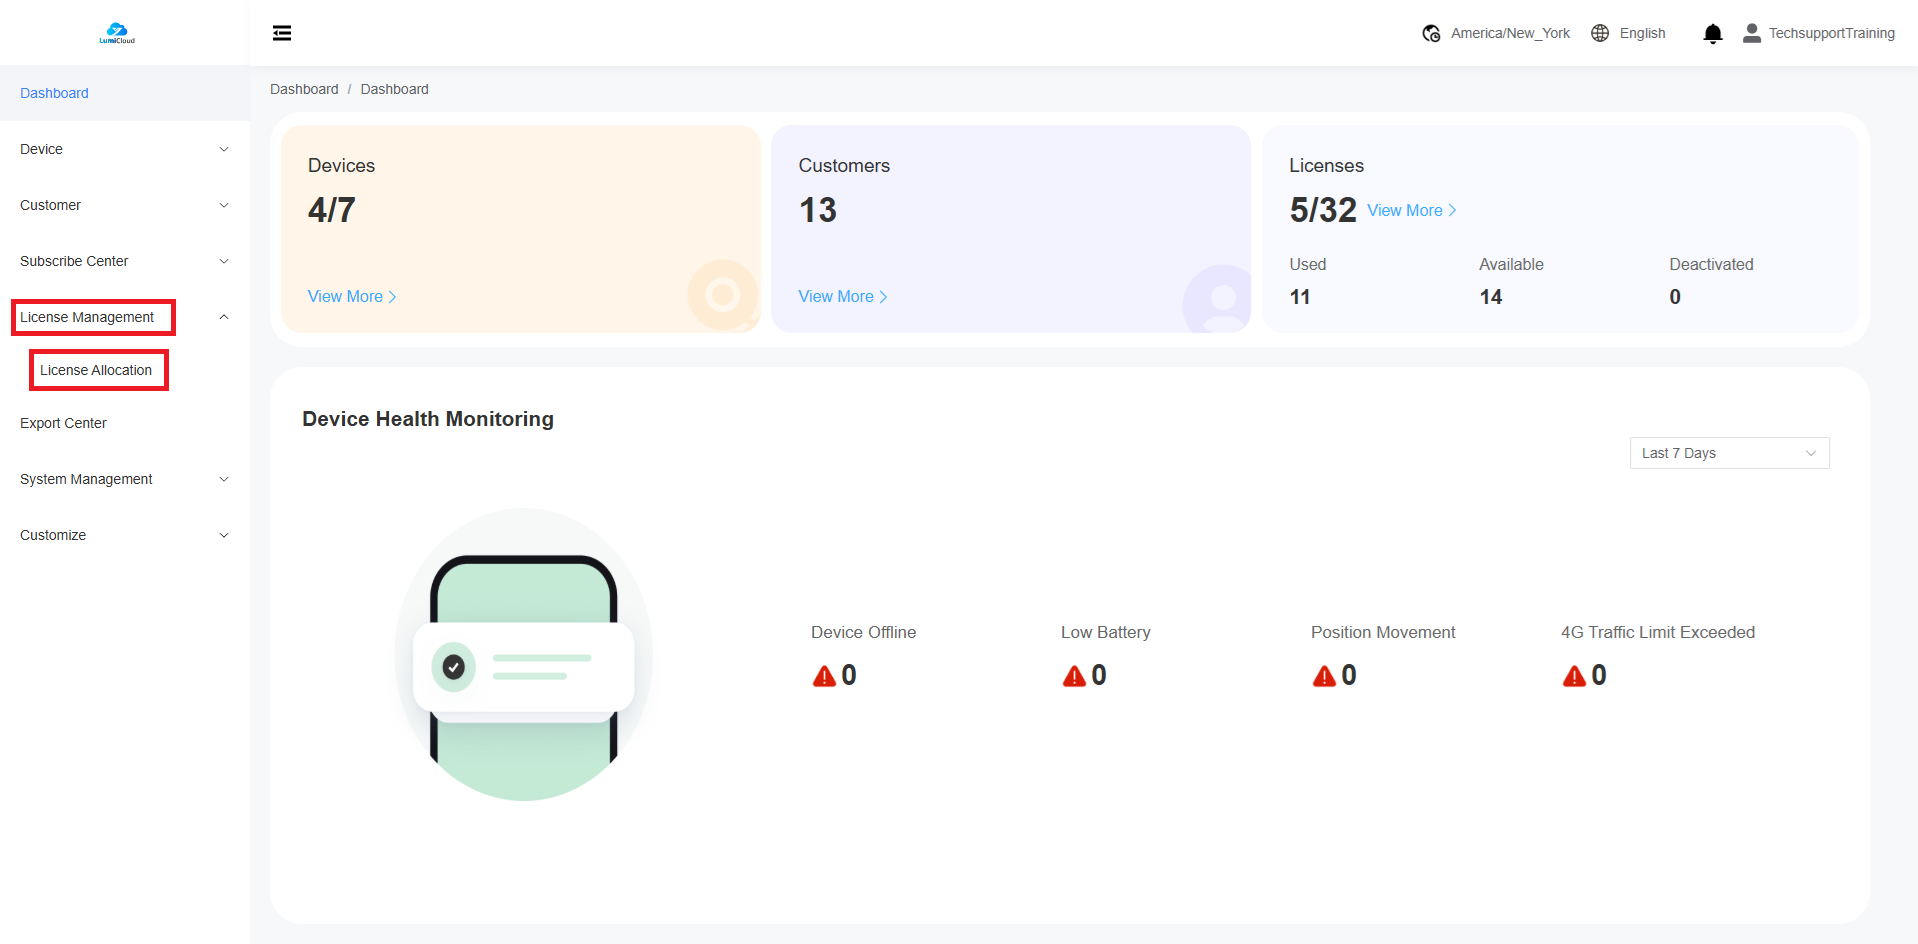
Task: Click the first Dashboard breadcrumb link
Action: coord(304,89)
